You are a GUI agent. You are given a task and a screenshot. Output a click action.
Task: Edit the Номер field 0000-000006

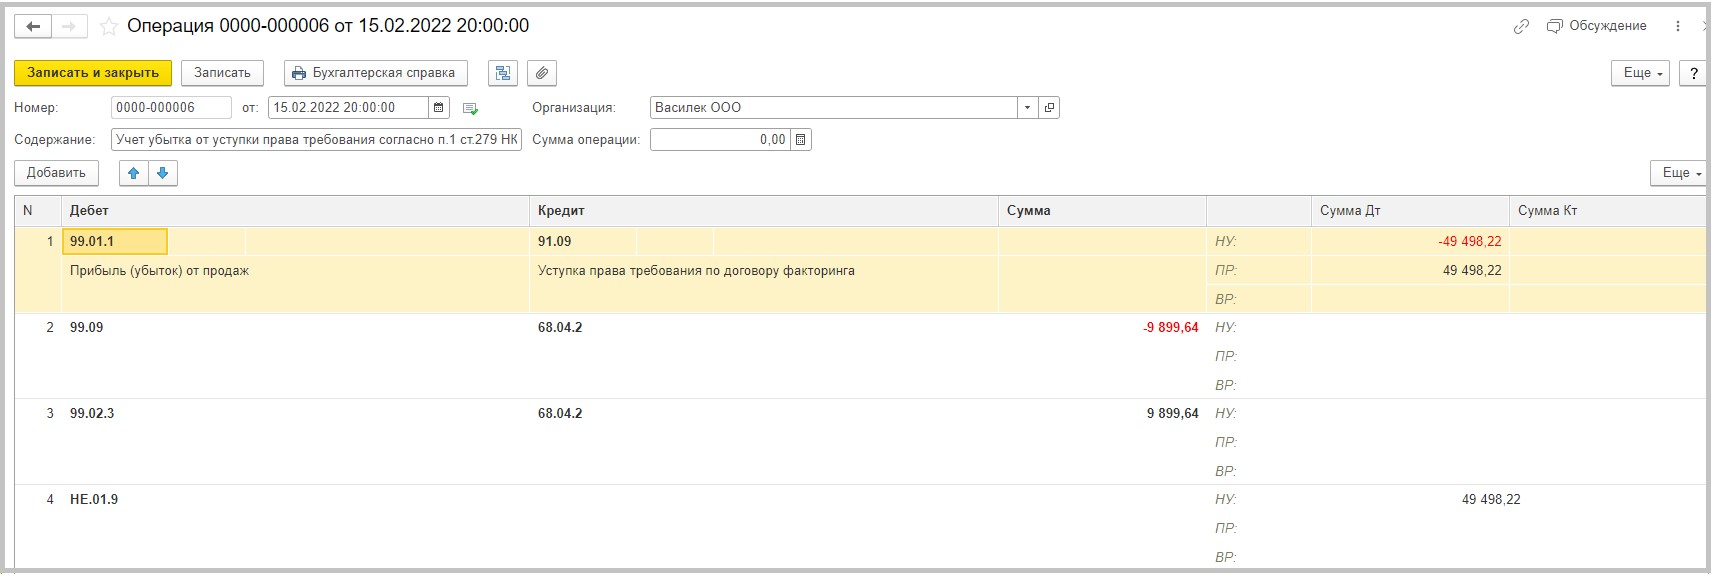(x=171, y=108)
